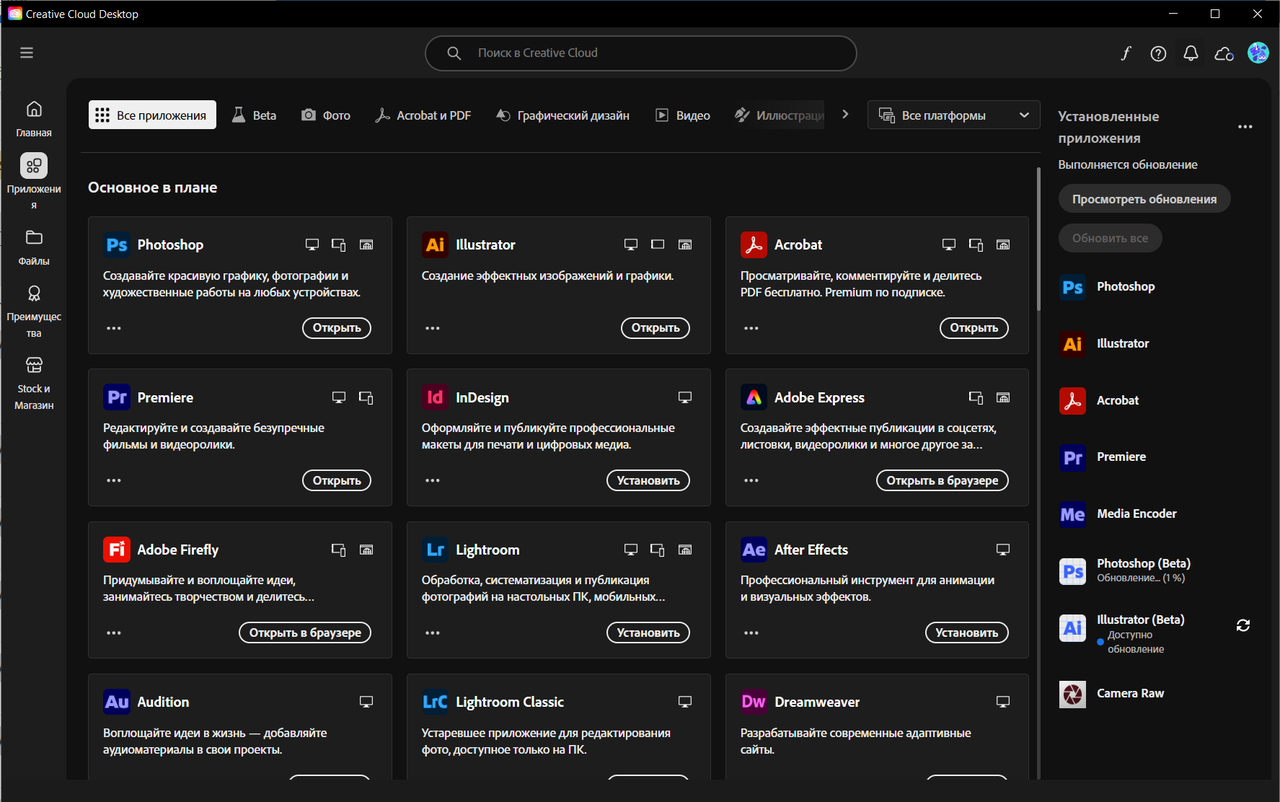This screenshot has width=1280, height=802.
Task: Open the notifications bell icon
Action: (1190, 54)
